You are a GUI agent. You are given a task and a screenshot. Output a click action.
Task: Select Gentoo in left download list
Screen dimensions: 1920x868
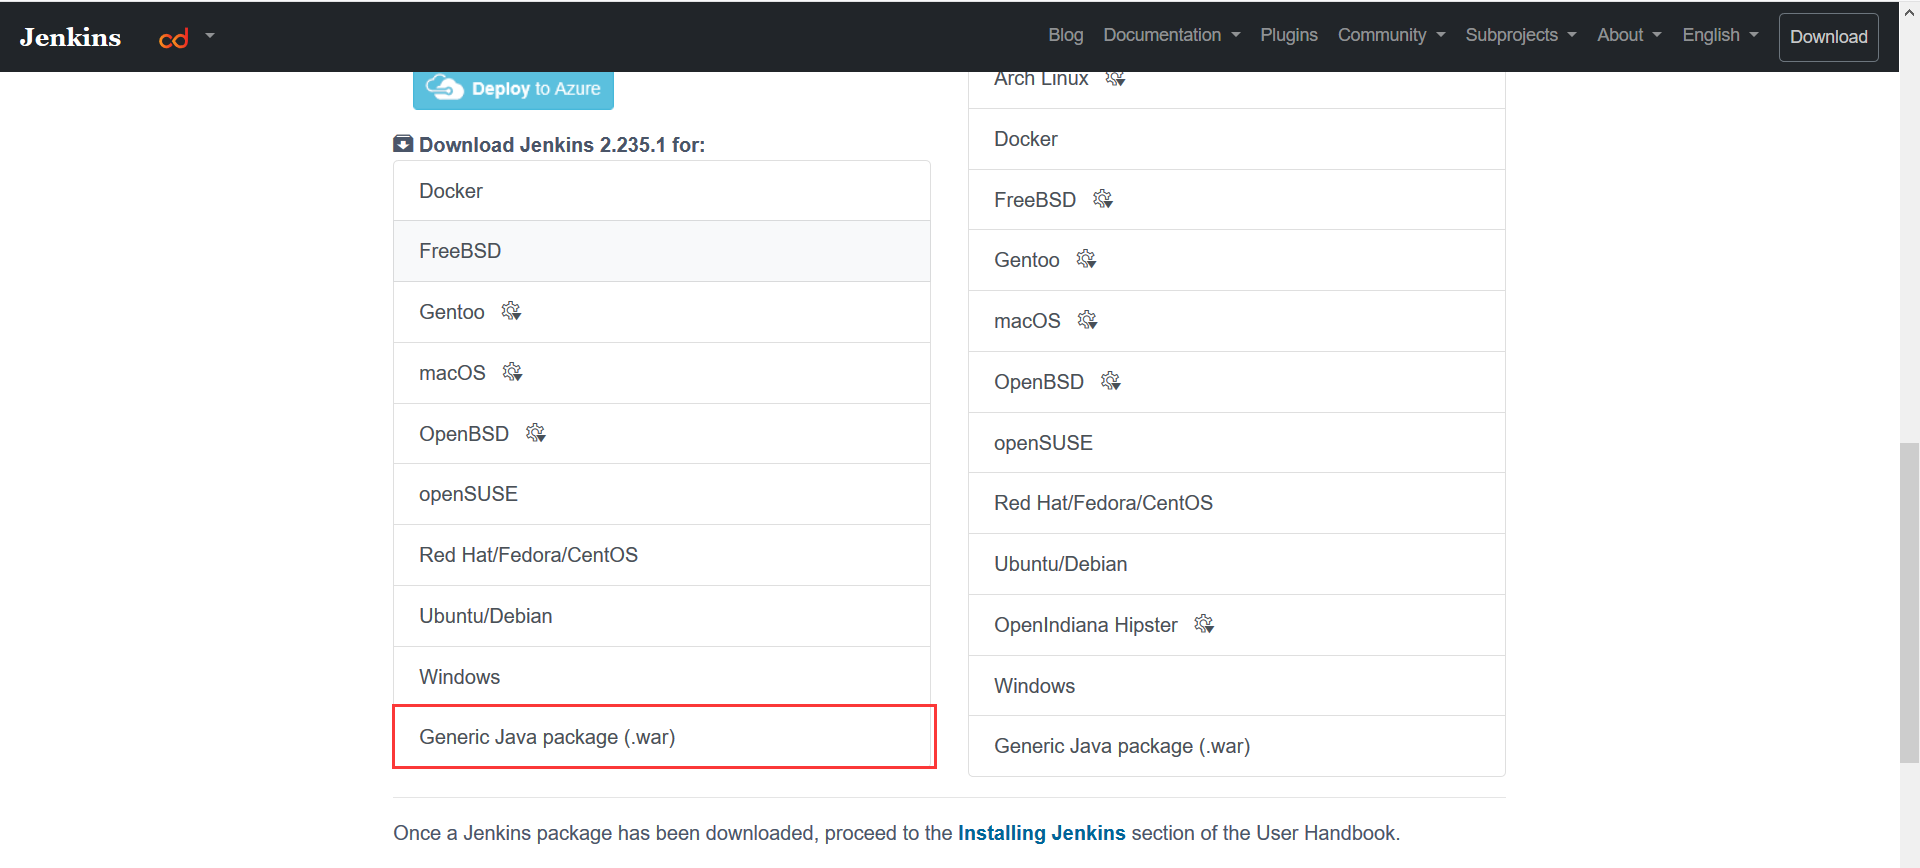point(662,312)
